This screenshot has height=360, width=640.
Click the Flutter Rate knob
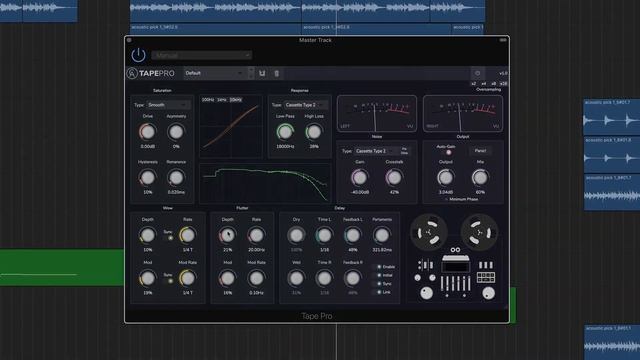click(256, 235)
